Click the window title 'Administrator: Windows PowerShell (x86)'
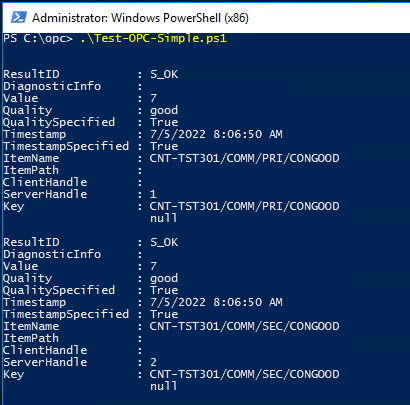This screenshot has height=405, width=410. click(140, 18)
